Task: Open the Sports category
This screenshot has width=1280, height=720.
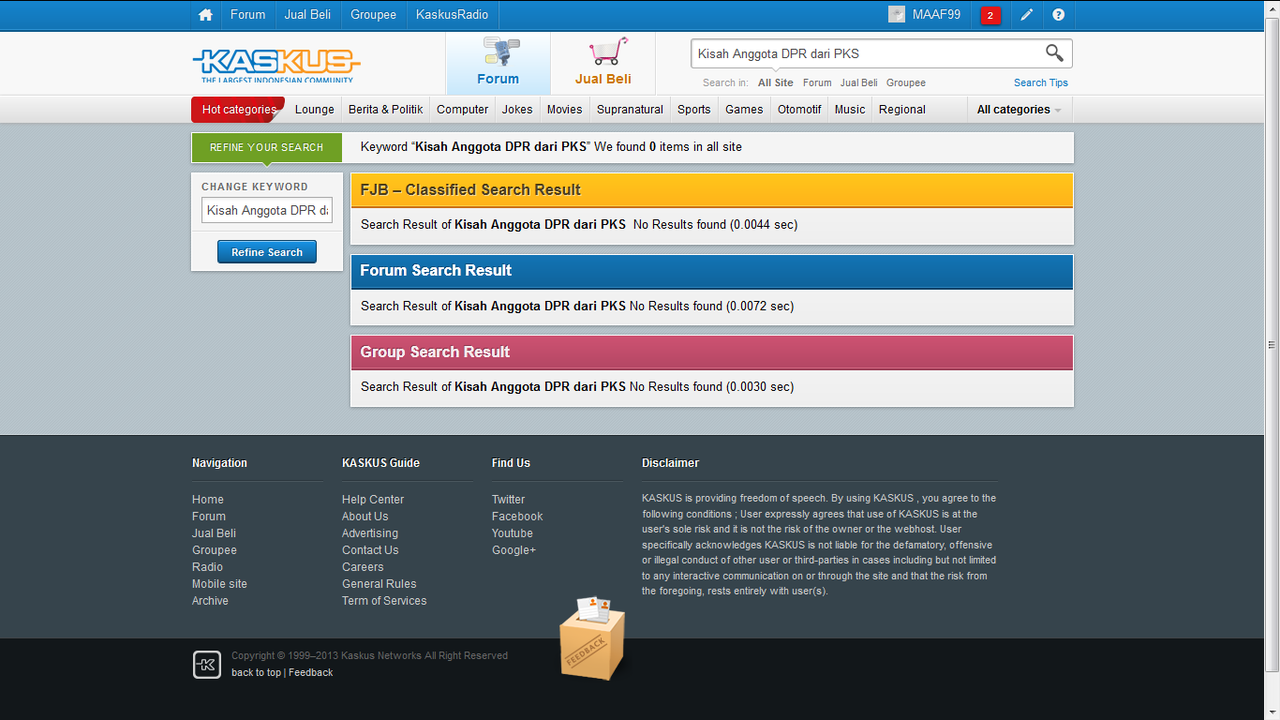Action: click(694, 110)
